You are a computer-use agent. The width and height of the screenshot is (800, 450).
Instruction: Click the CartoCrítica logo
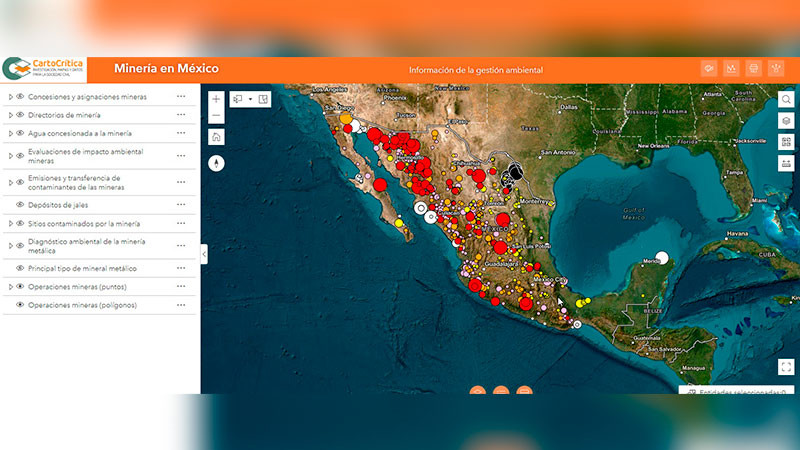tap(43, 69)
